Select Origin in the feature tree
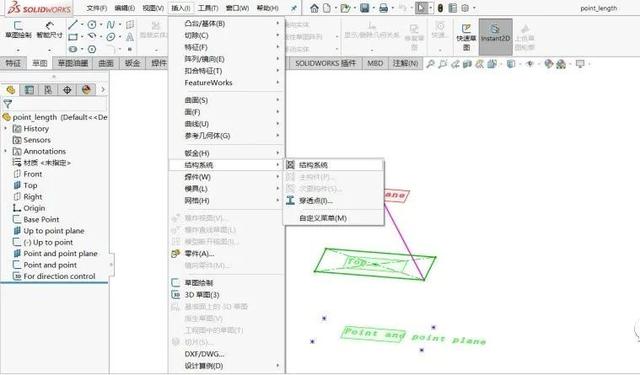This screenshot has width=640, height=375. tap(29, 208)
